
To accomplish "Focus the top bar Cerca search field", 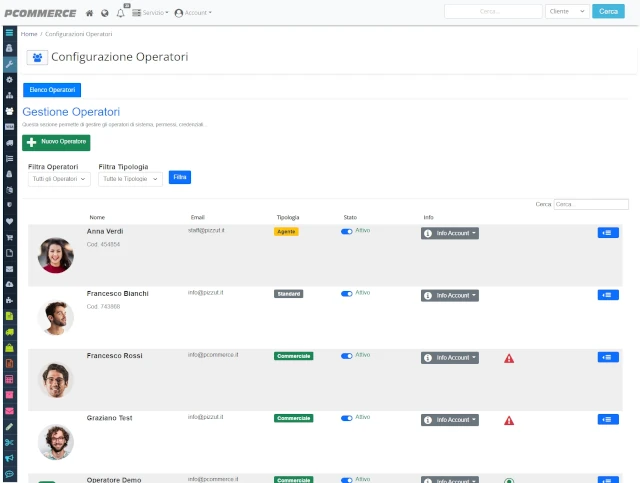I will pos(493,11).
